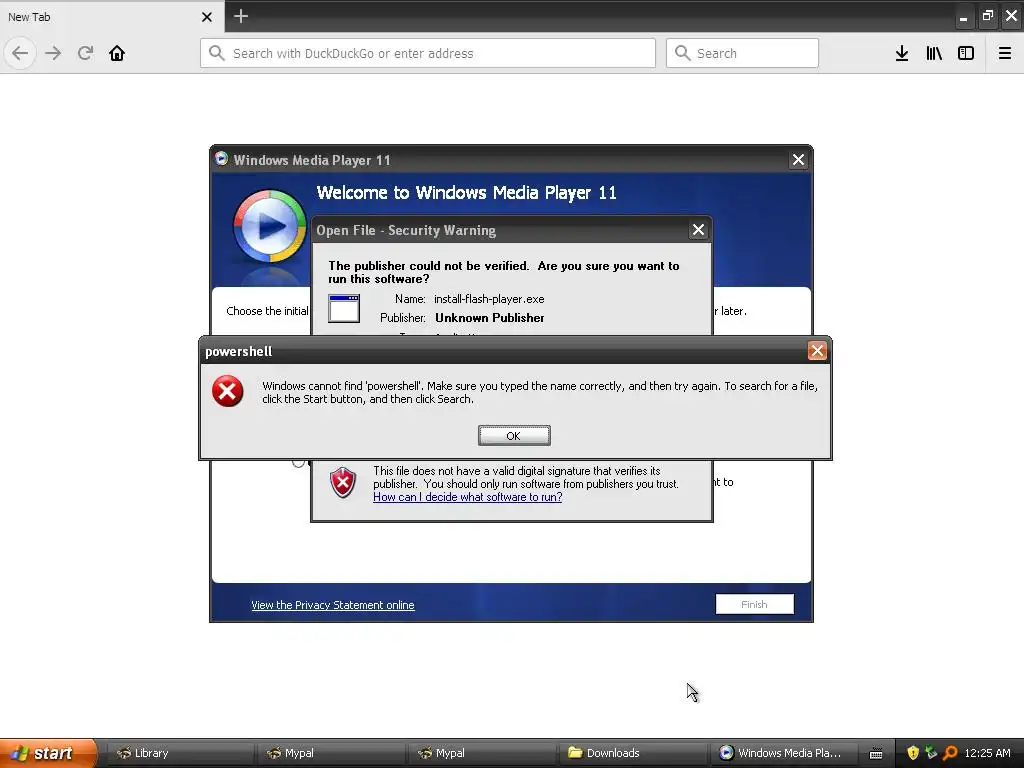Screen dimensions: 1024x768
Task: Go to the browser home page
Action: click(x=117, y=53)
